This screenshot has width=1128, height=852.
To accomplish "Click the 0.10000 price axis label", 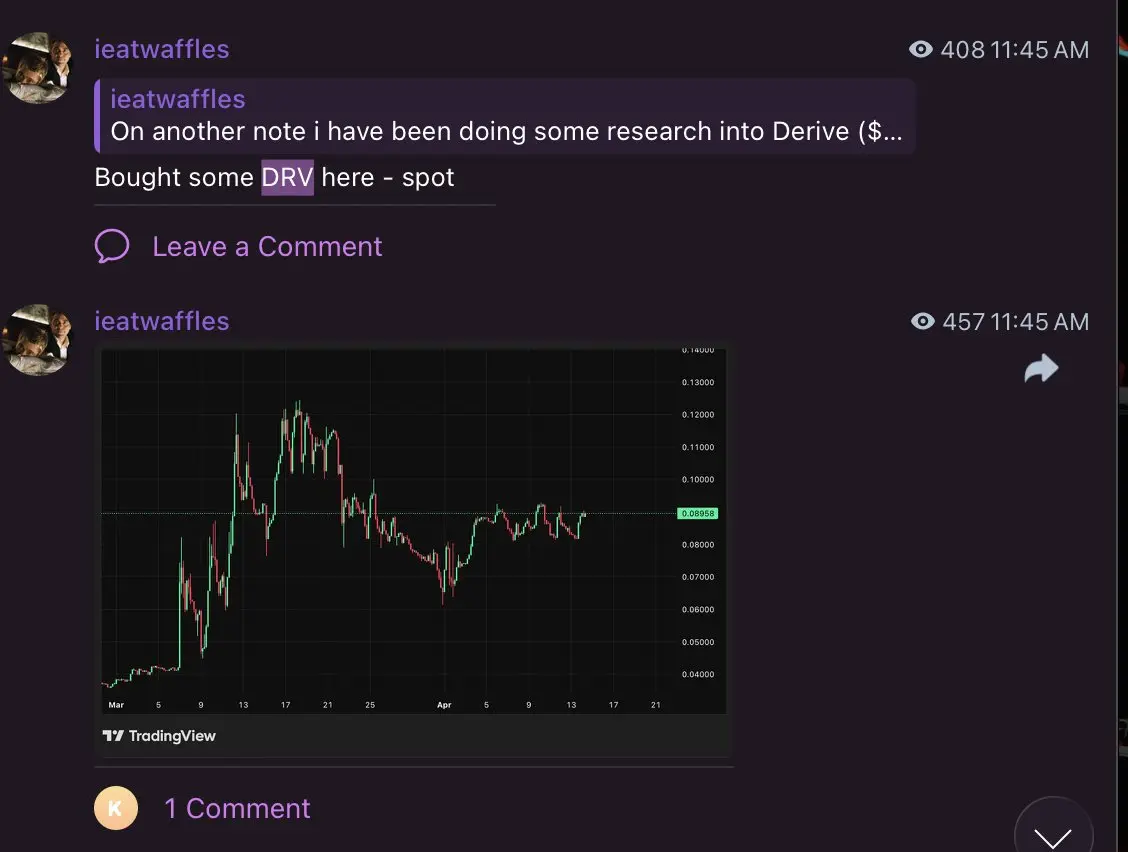I will click(698, 479).
